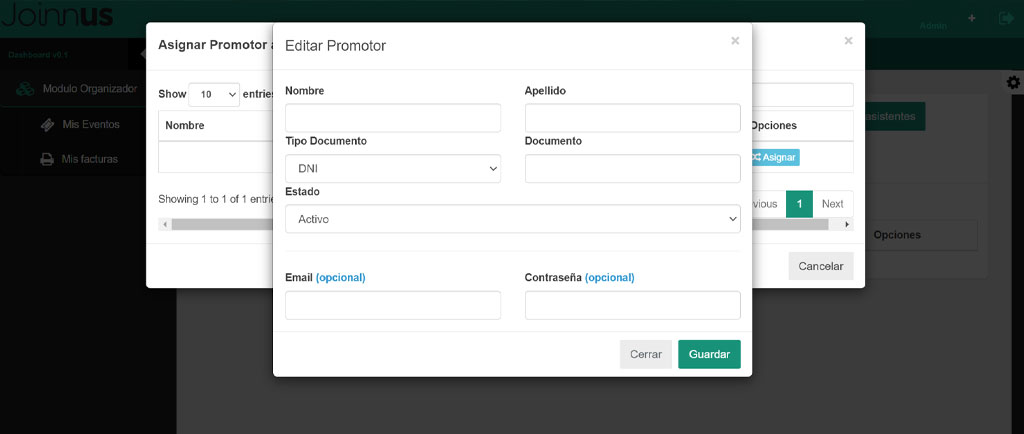Focus the Nombre input field

392,118
